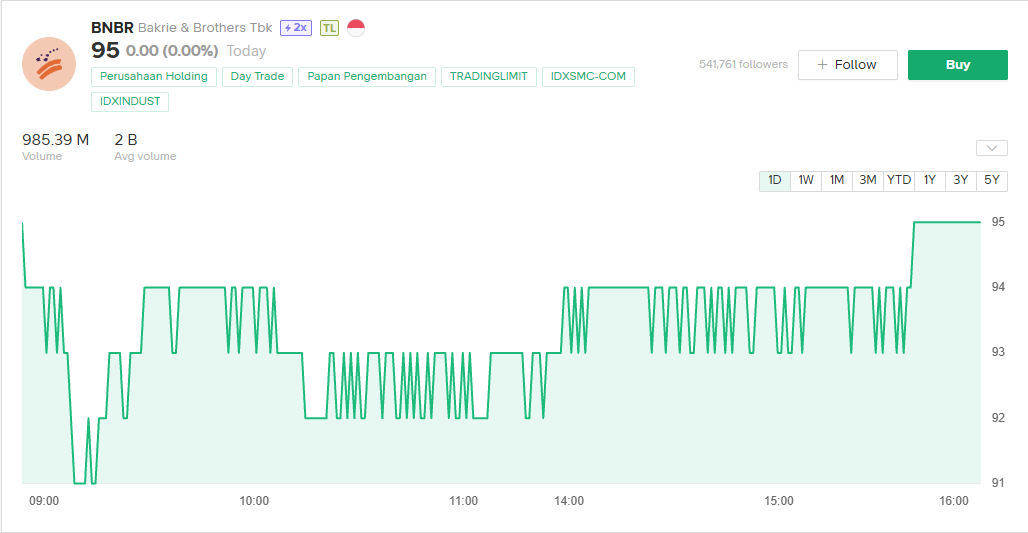1028x533 pixels.
Task: Click the 16:00 time axis label
Action: 954,501
